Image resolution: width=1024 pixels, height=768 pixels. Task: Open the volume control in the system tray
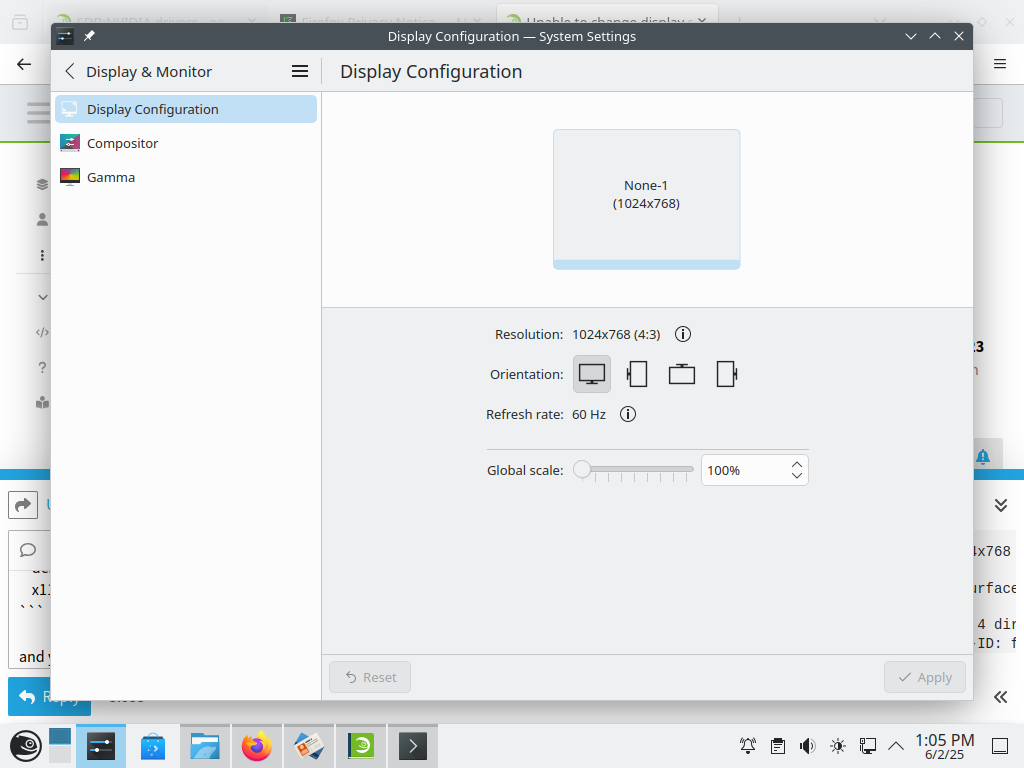[807, 745]
